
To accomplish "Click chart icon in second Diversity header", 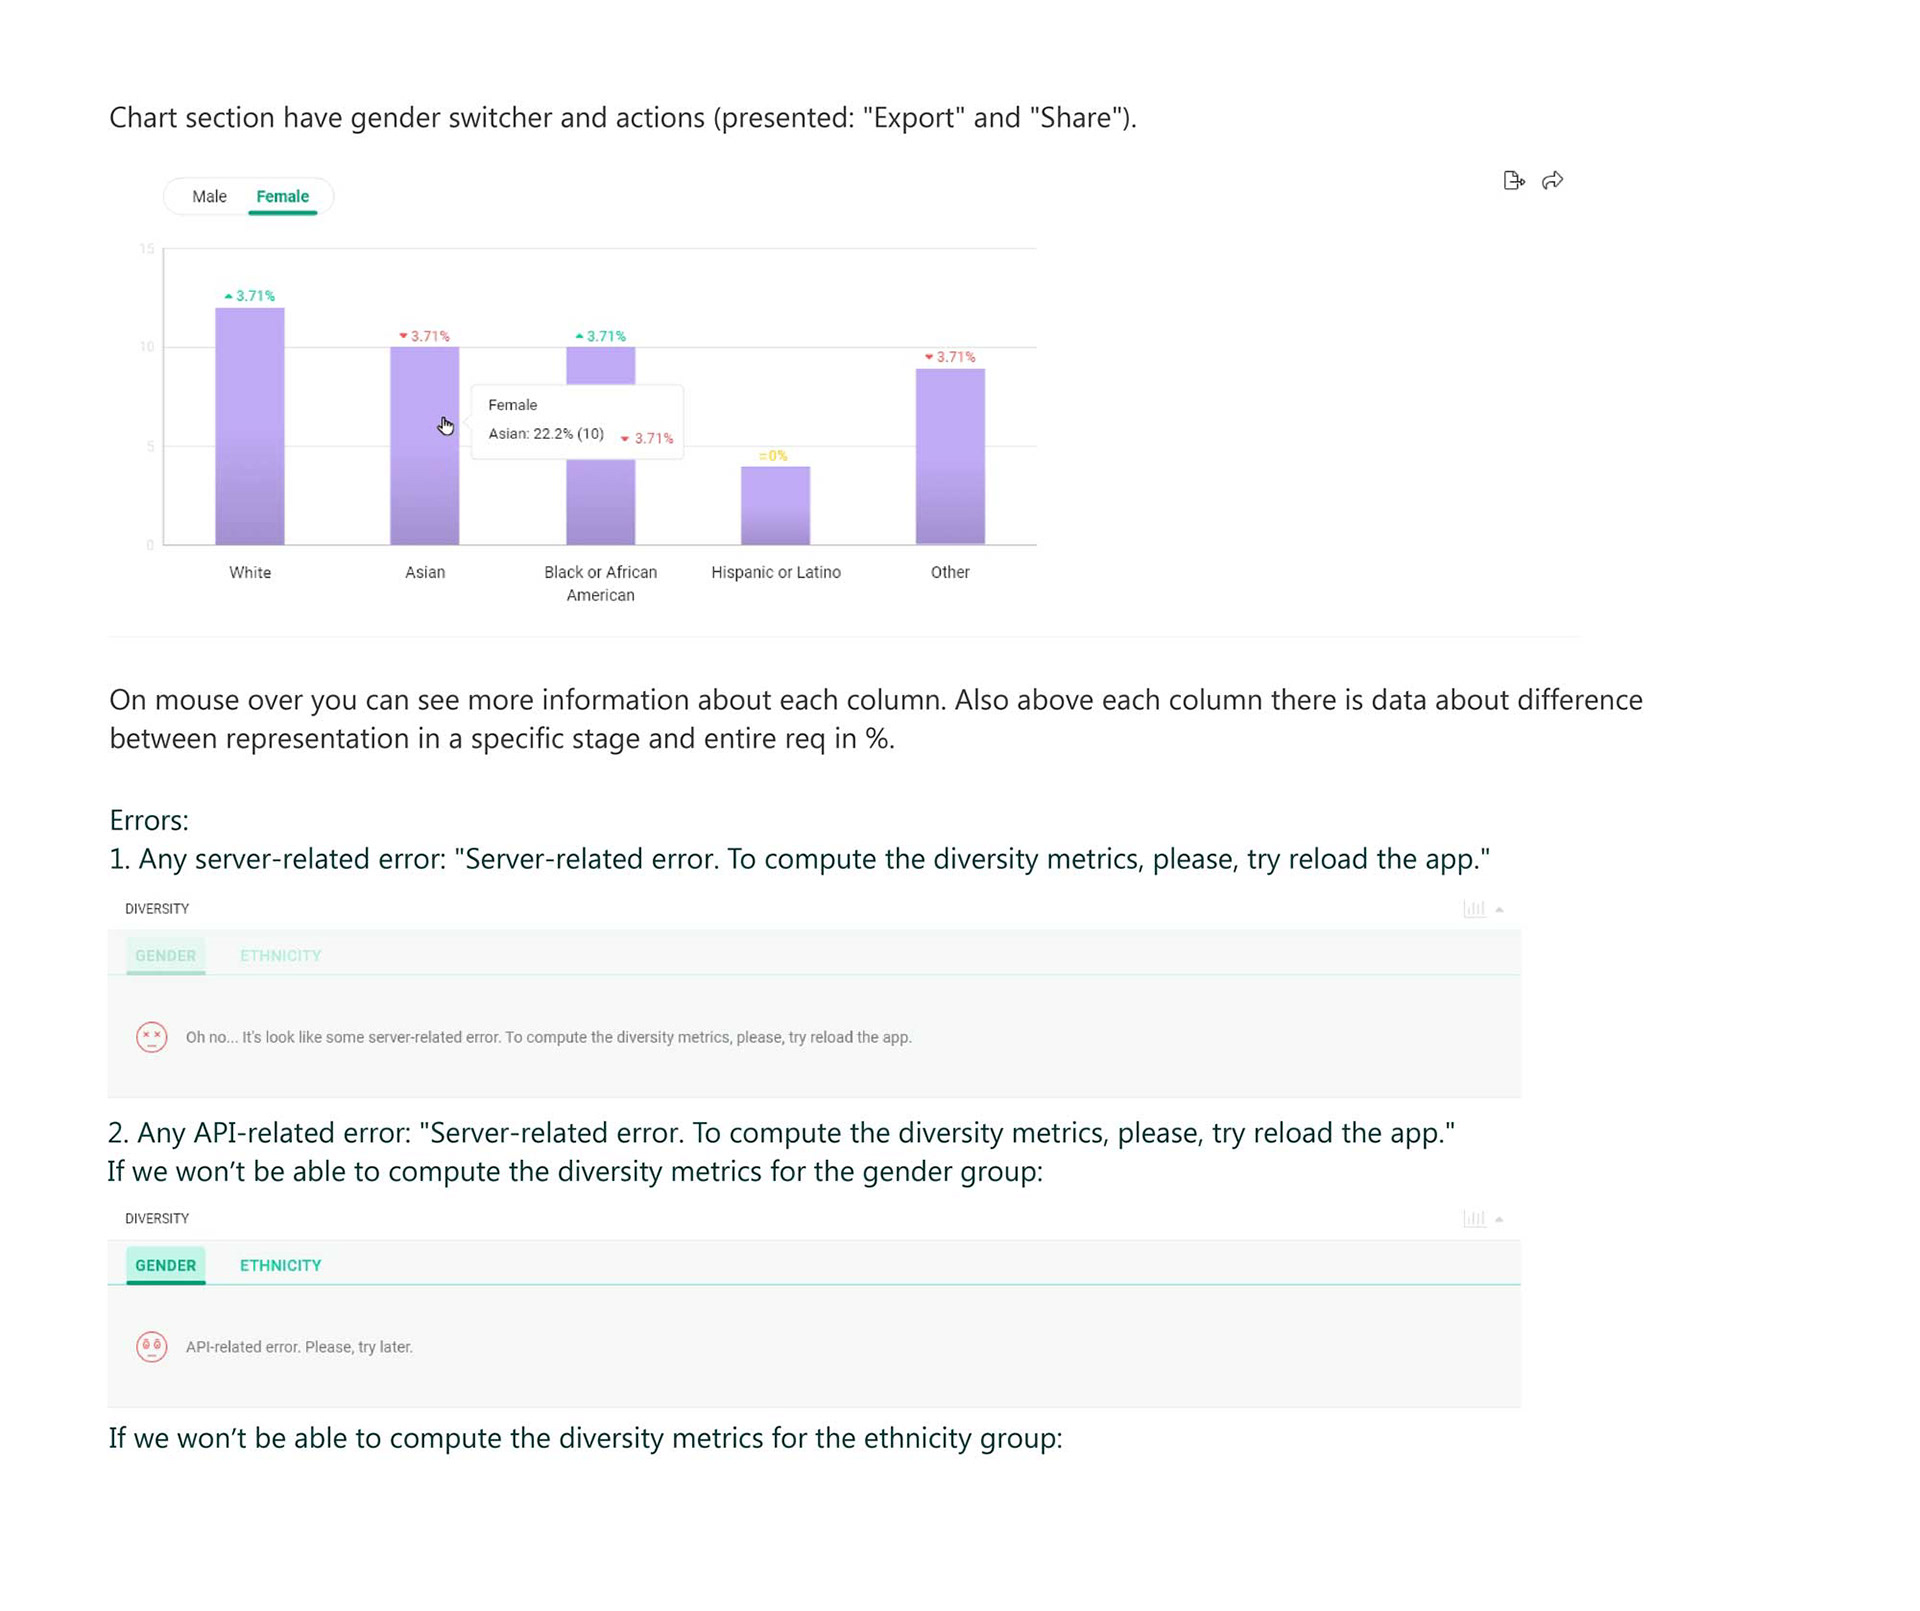I will click(1473, 1219).
